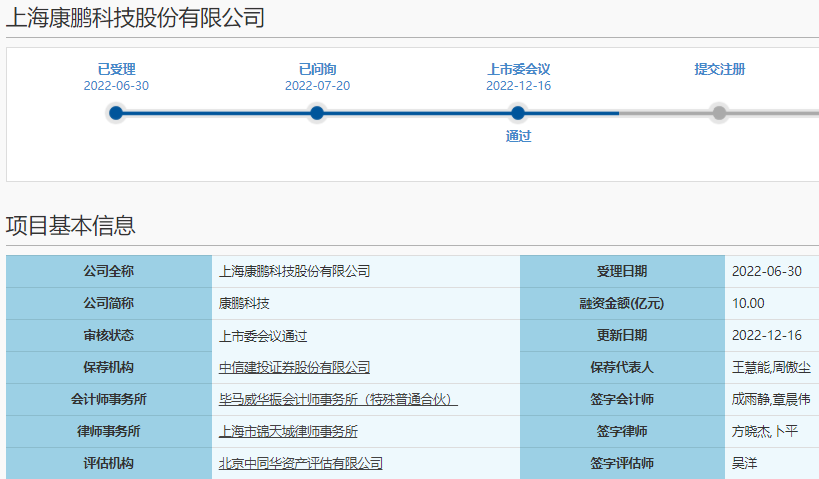Click the 通过 result under 上市委会议

pyautogui.click(x=518, y=136)
